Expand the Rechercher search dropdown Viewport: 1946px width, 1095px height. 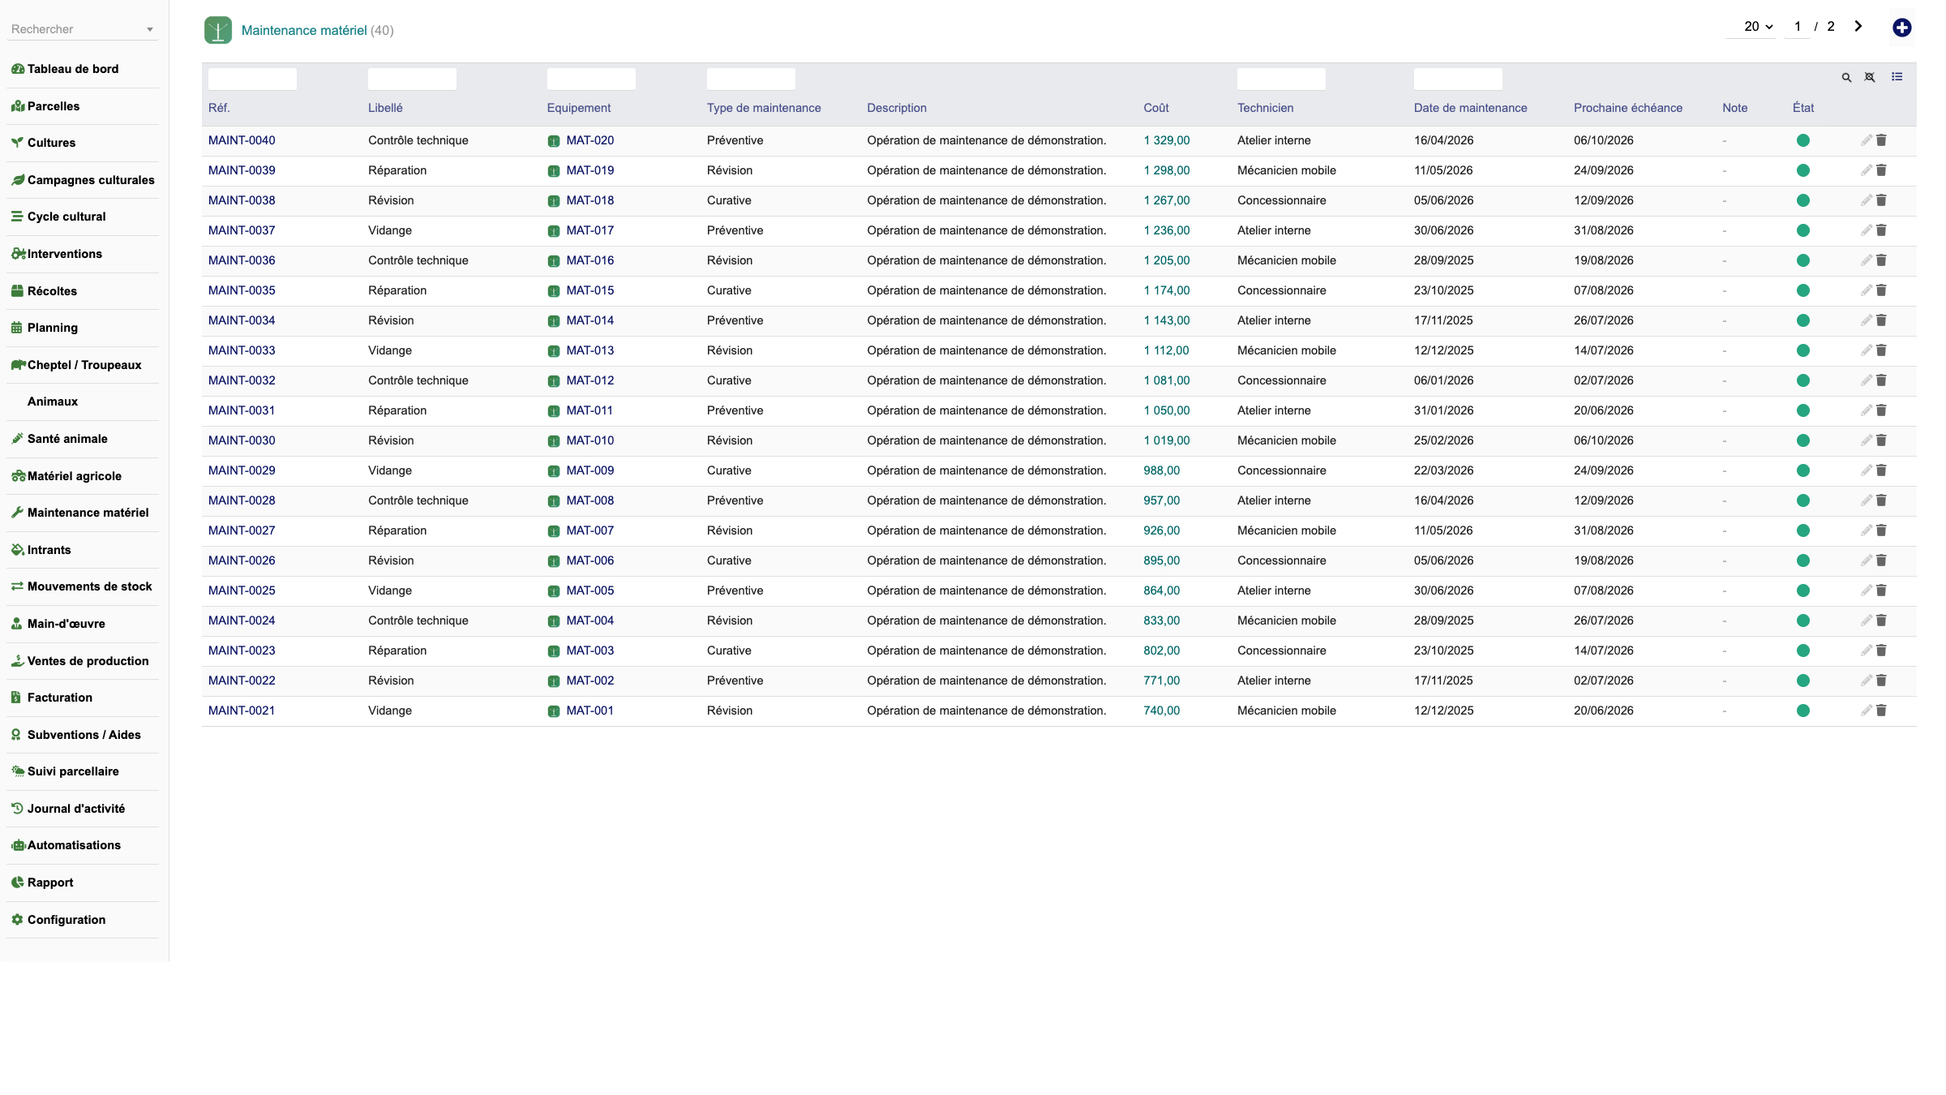click(x=150, y=30)
